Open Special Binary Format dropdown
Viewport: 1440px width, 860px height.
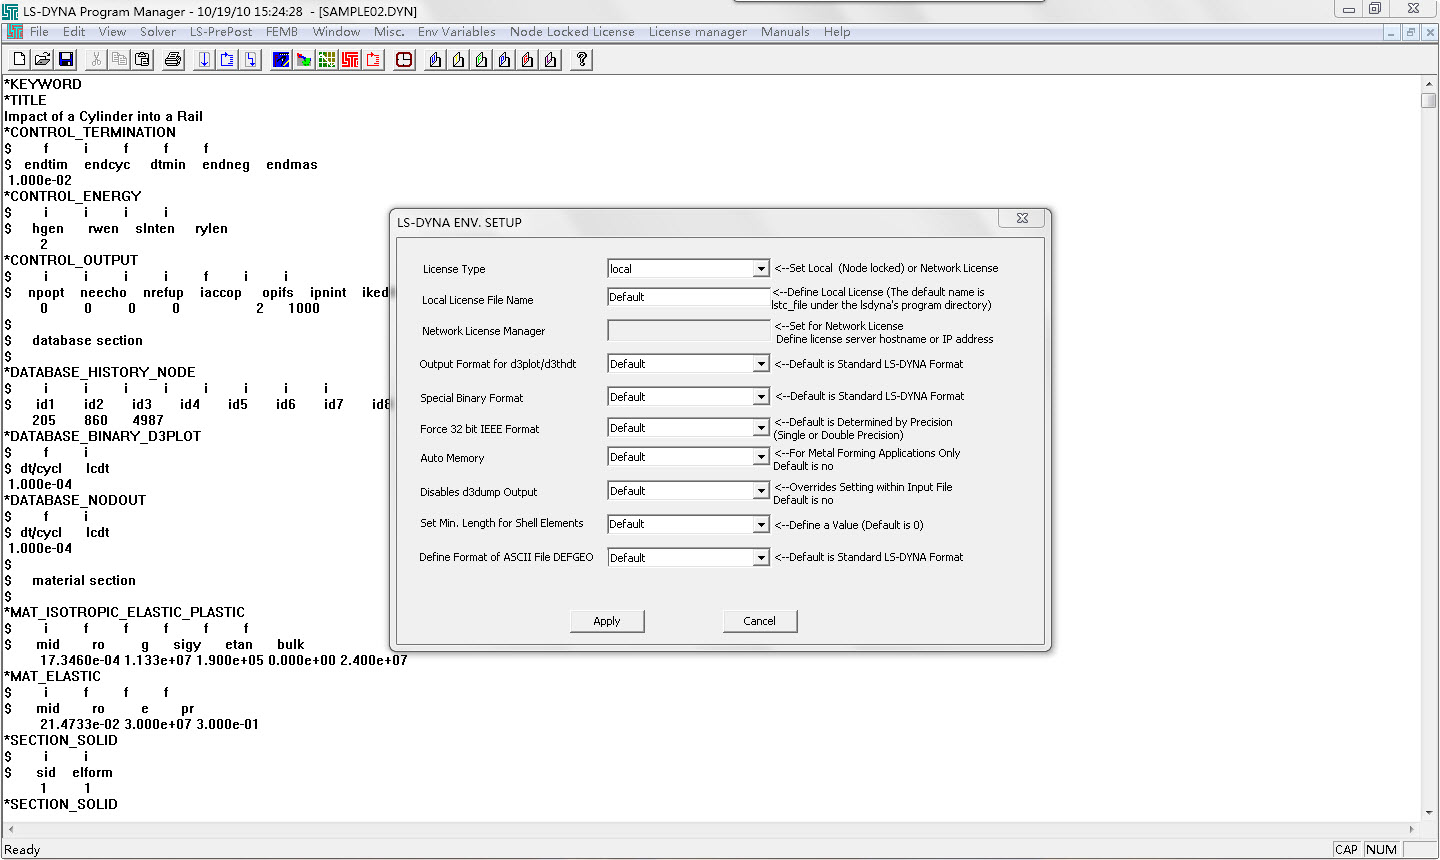click(x=761, y=397)
